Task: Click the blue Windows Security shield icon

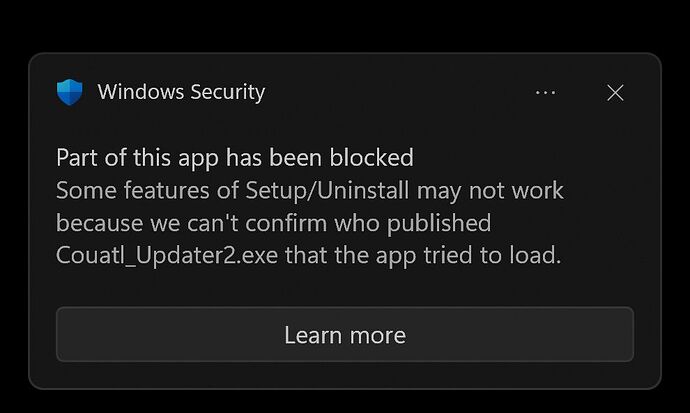Action: tap(70, 93)
